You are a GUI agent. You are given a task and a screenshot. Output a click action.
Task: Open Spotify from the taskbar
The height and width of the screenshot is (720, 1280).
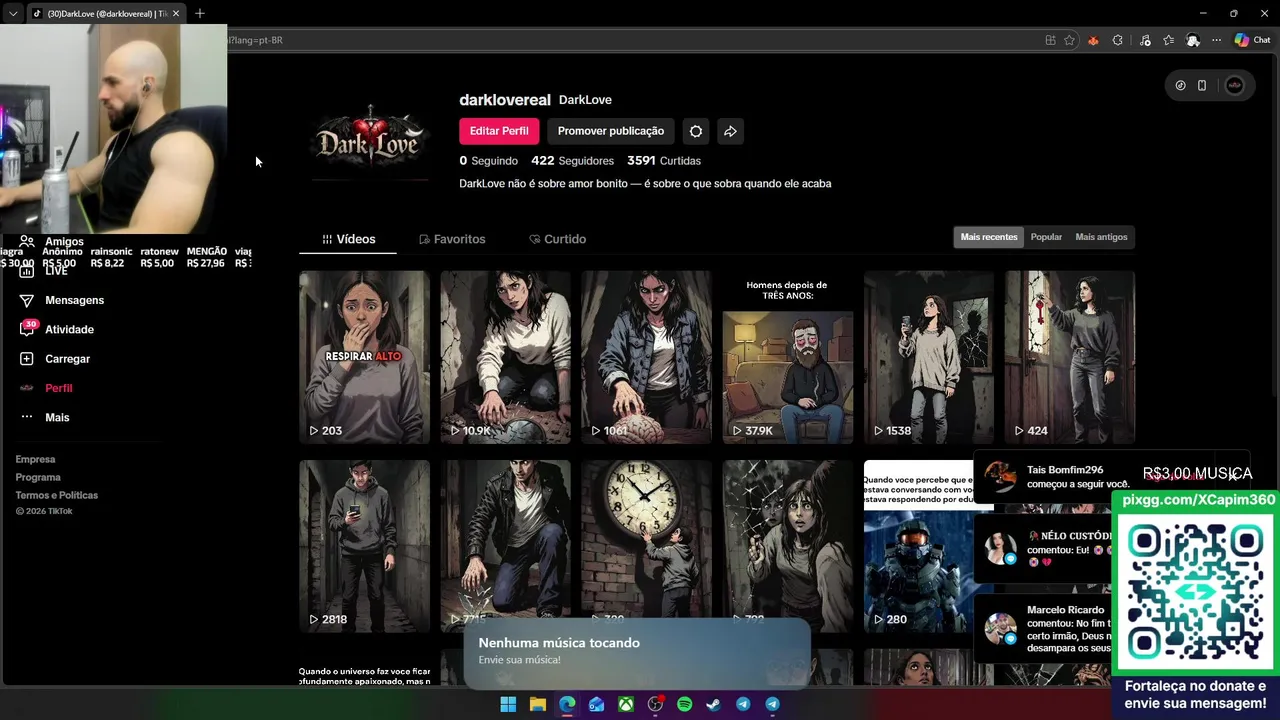(684, 704)
